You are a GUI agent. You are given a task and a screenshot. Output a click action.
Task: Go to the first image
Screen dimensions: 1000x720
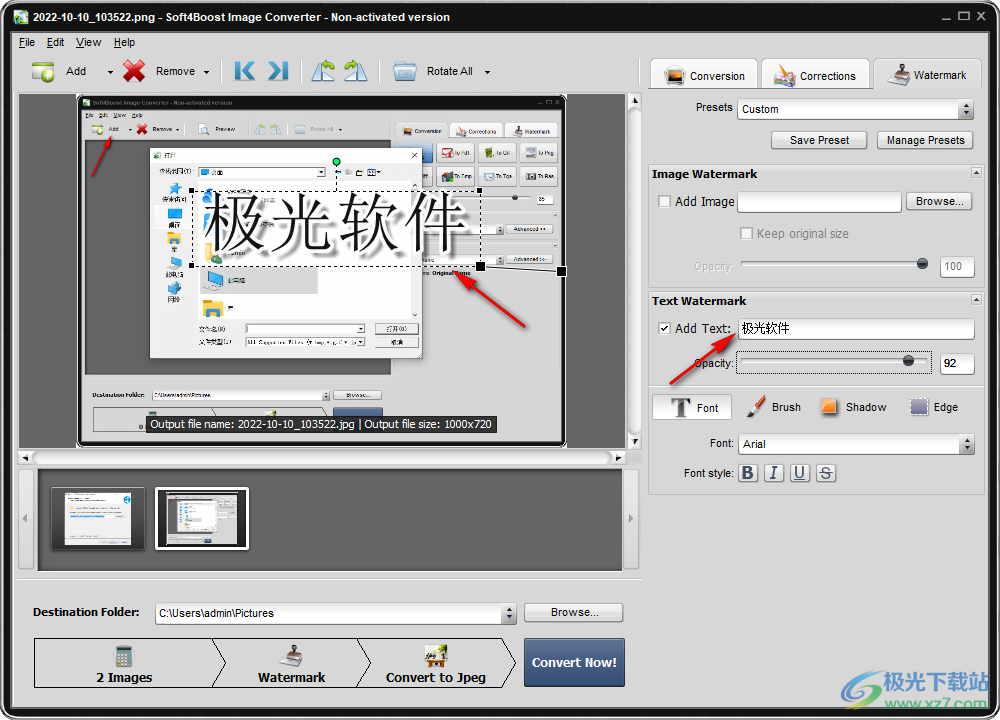point(245,71)
